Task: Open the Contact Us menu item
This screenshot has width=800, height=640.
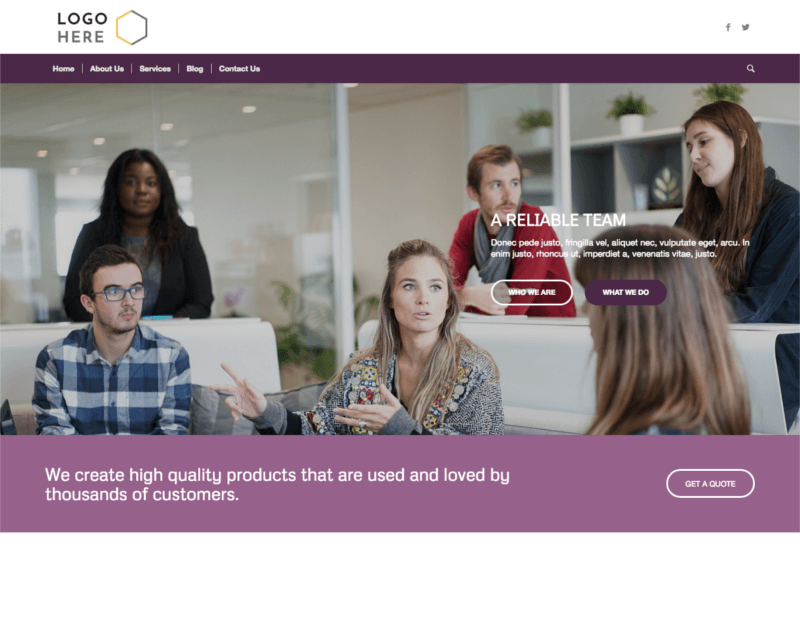Action: [239, 69]
